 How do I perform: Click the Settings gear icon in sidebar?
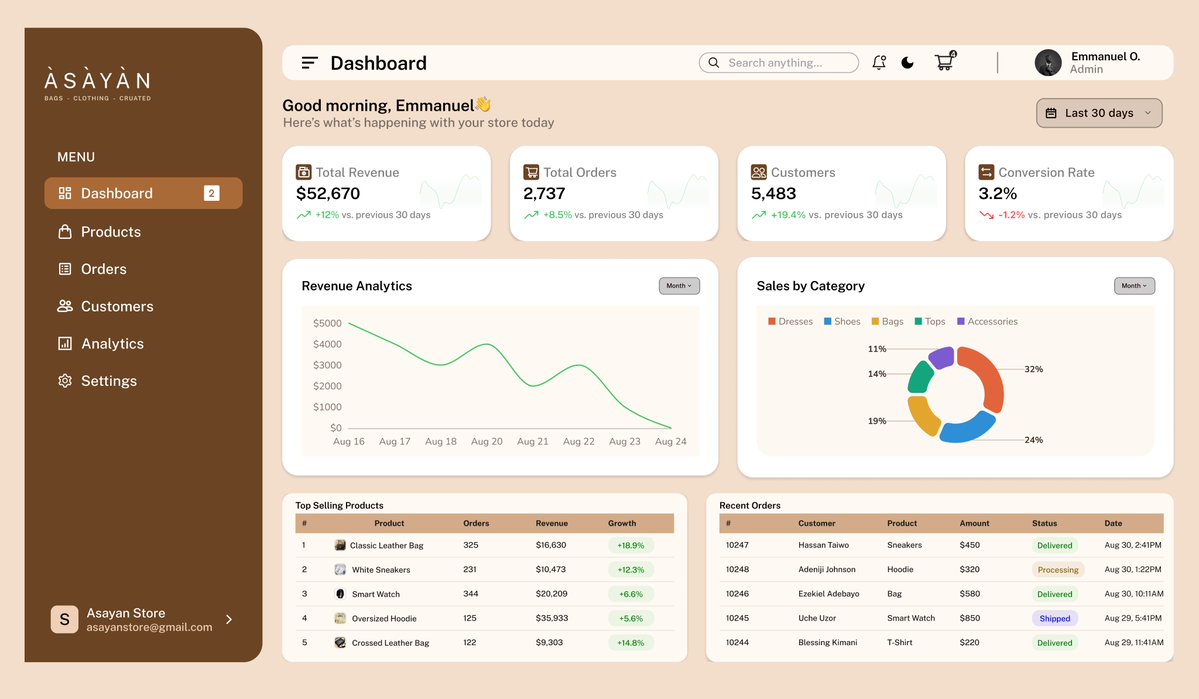(x=65, y=381)
